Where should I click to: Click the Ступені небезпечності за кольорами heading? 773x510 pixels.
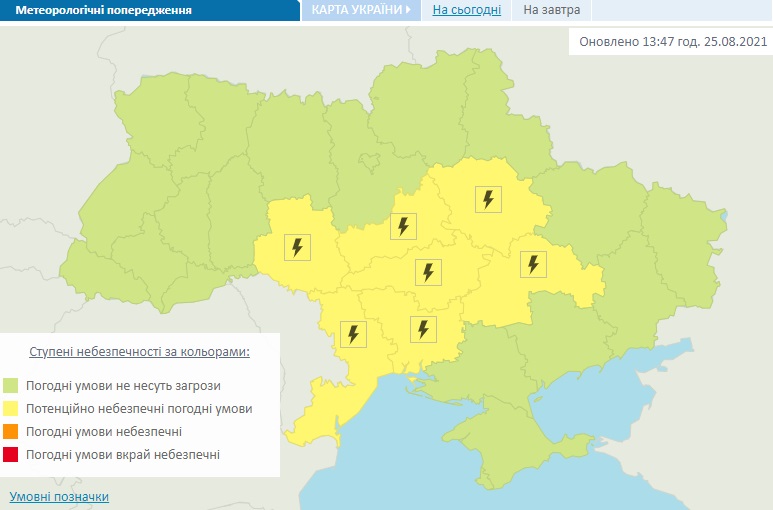139,352
